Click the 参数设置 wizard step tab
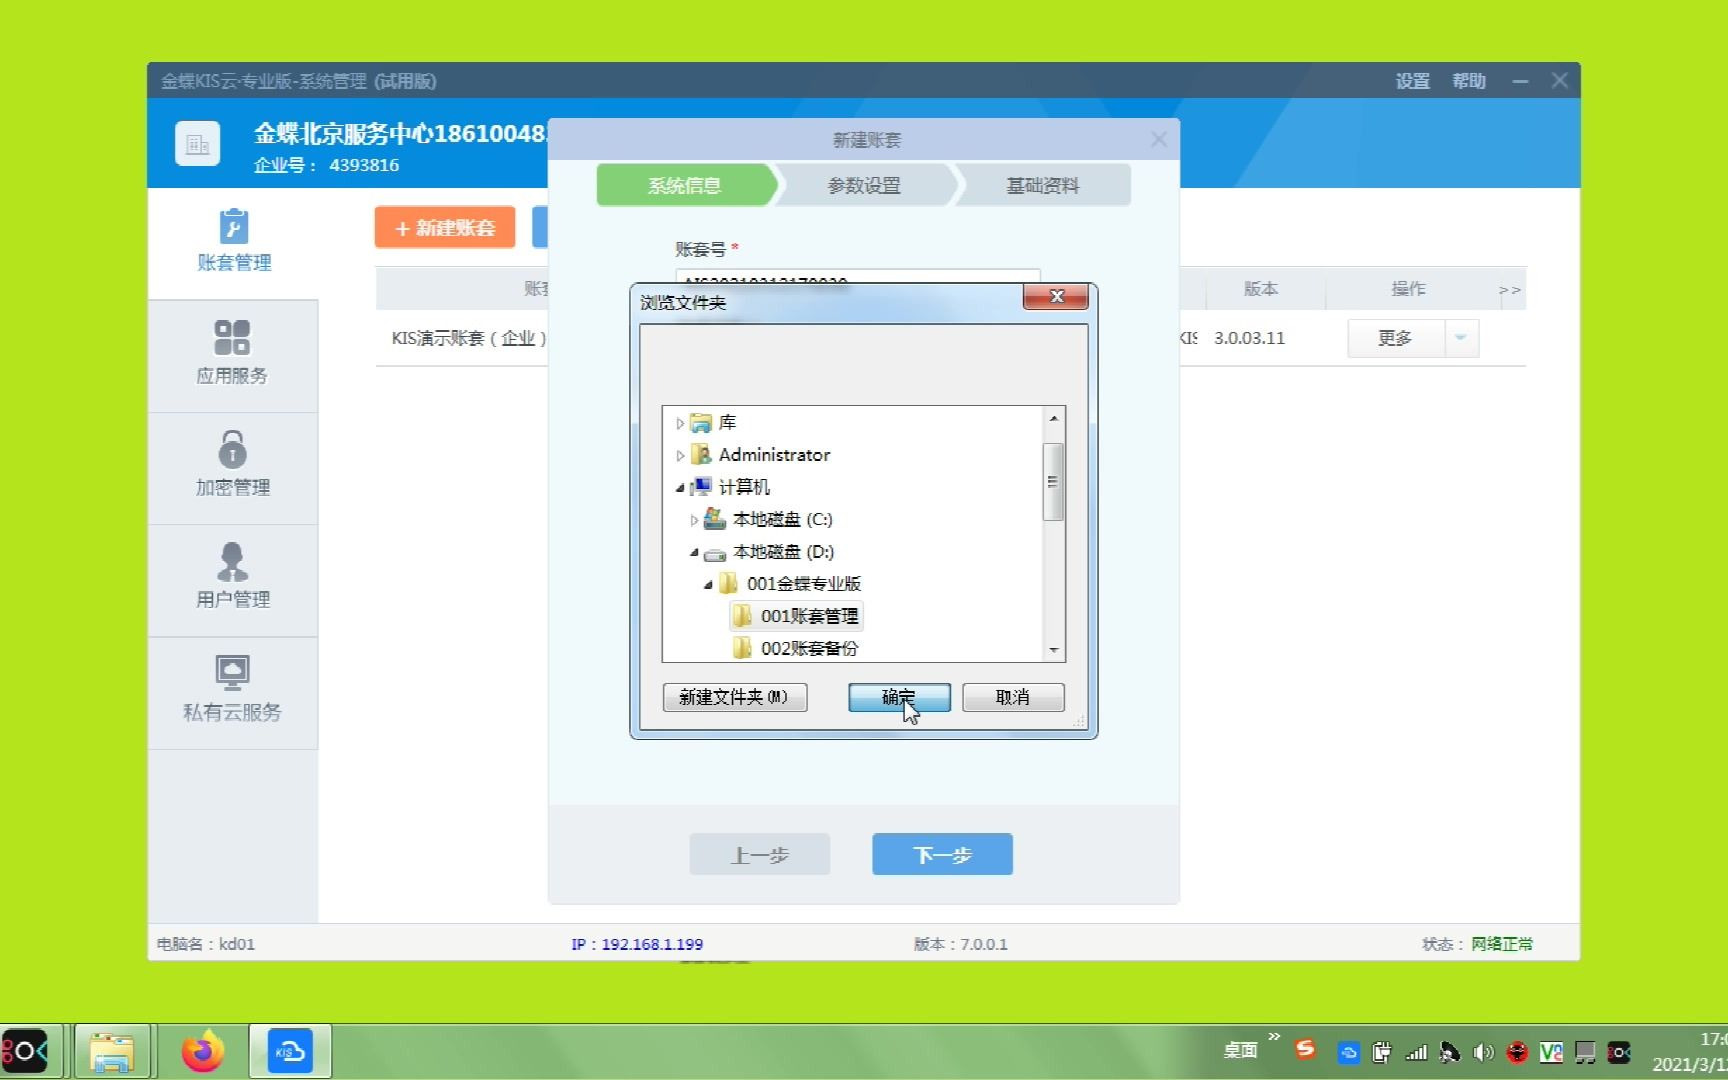The width and height of the screenshot is (1728, 1080). pos(865,185)
